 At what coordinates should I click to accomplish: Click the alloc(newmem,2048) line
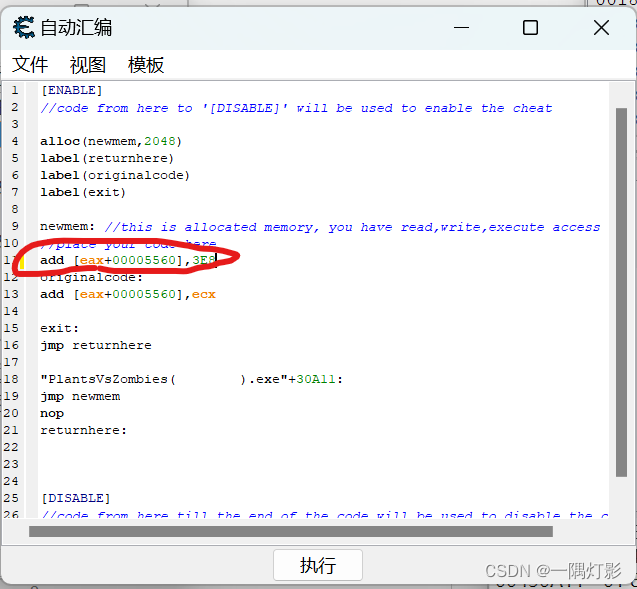111,141
